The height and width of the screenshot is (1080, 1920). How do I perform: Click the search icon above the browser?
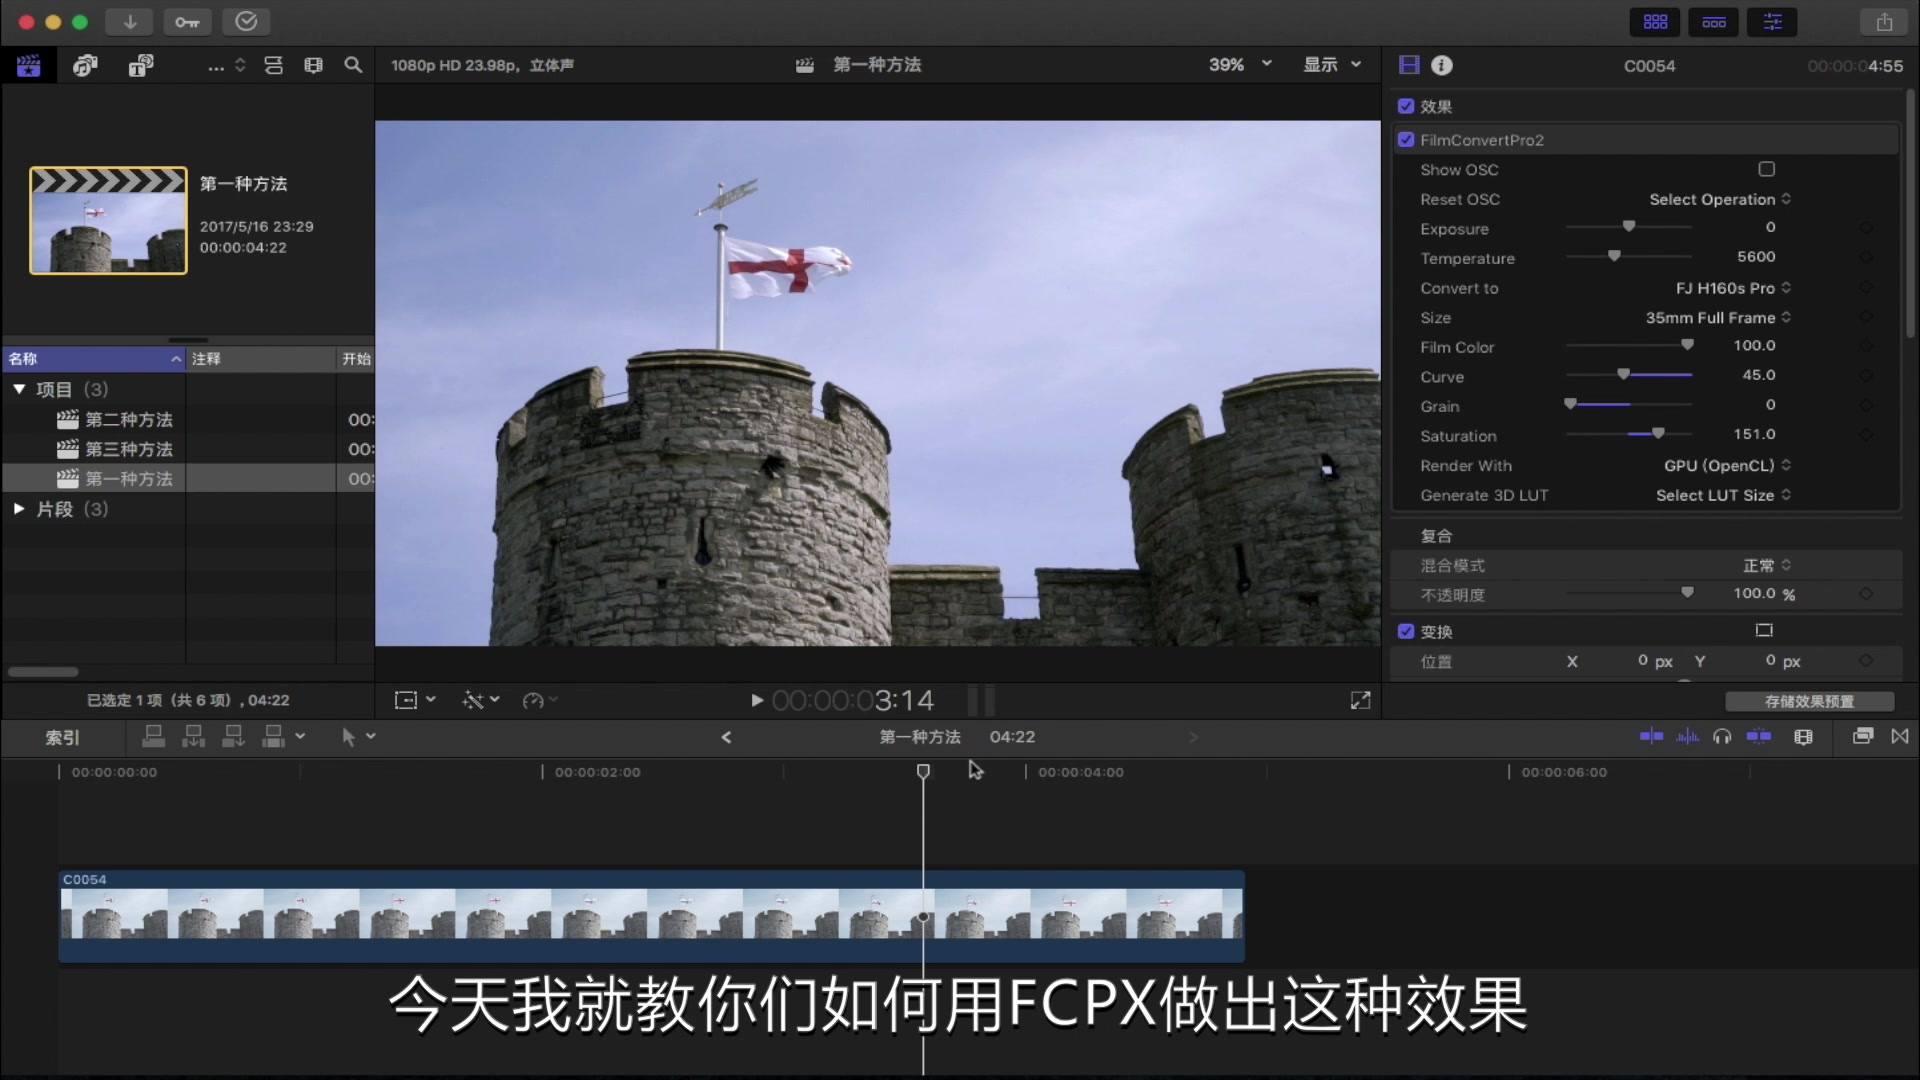353,64
